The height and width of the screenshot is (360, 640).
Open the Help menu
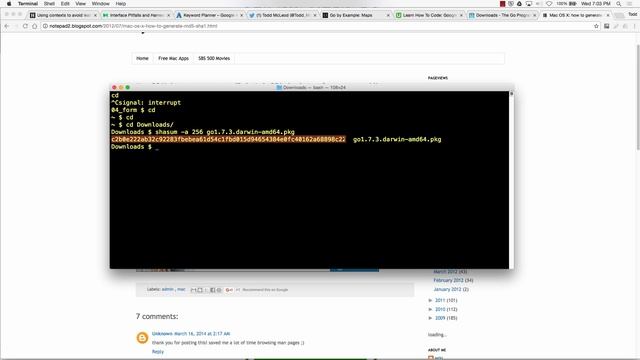click(x=121, y=4)
